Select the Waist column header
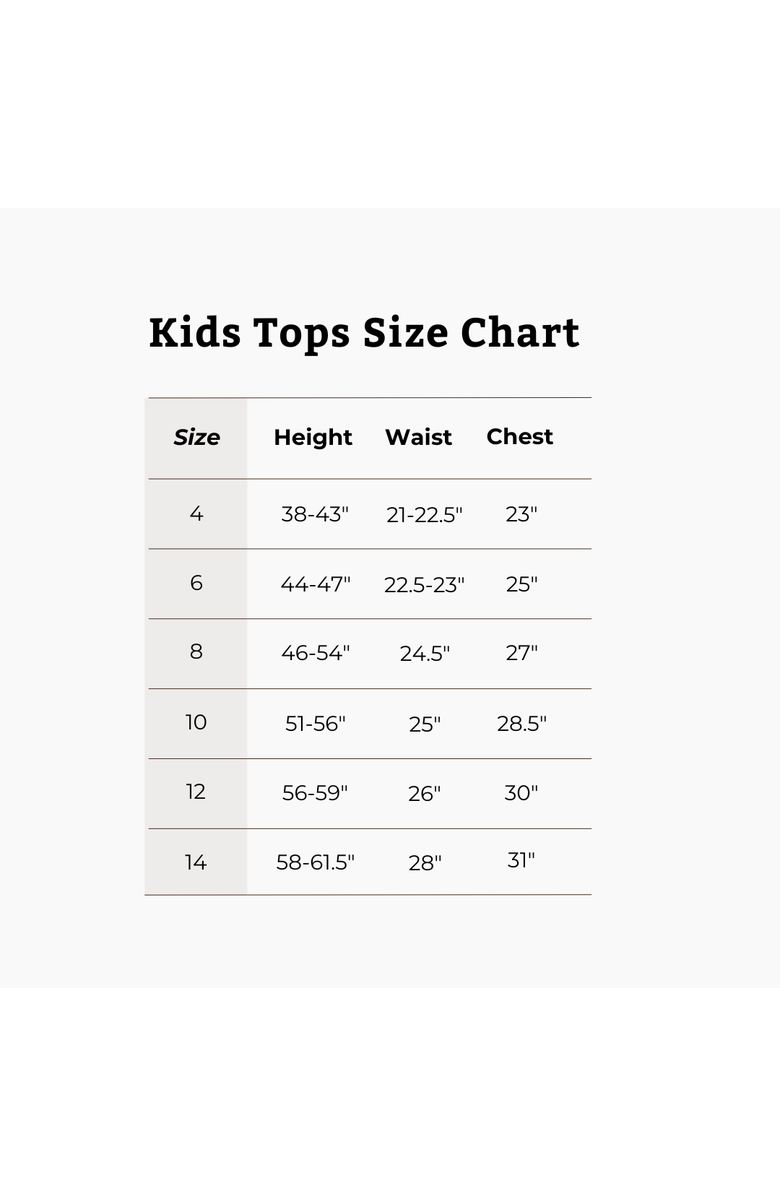This screenshot has height=1196, width=780. click(418, 438)
